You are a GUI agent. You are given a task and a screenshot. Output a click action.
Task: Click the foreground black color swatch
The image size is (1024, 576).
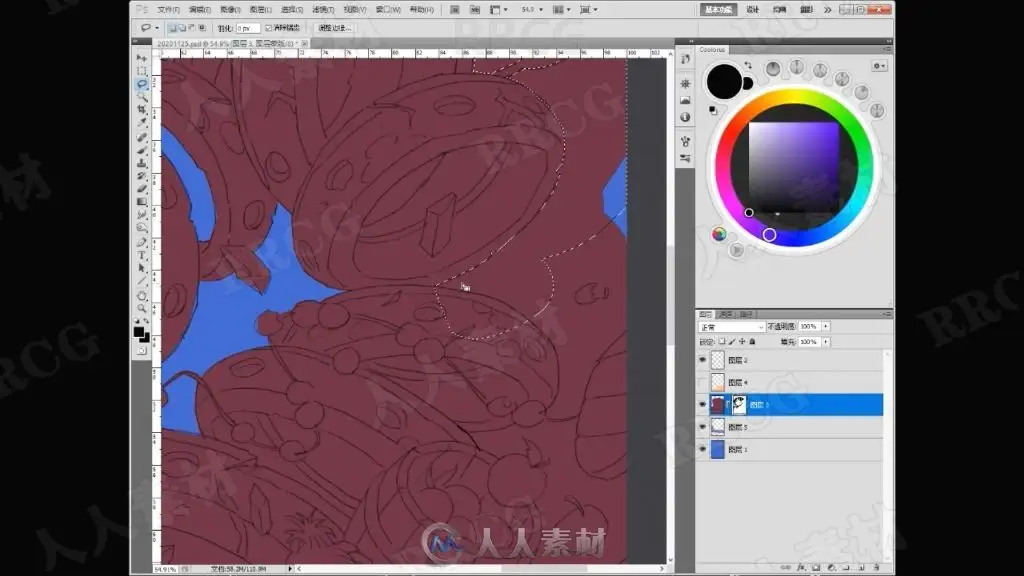click(x=138, y=332)
